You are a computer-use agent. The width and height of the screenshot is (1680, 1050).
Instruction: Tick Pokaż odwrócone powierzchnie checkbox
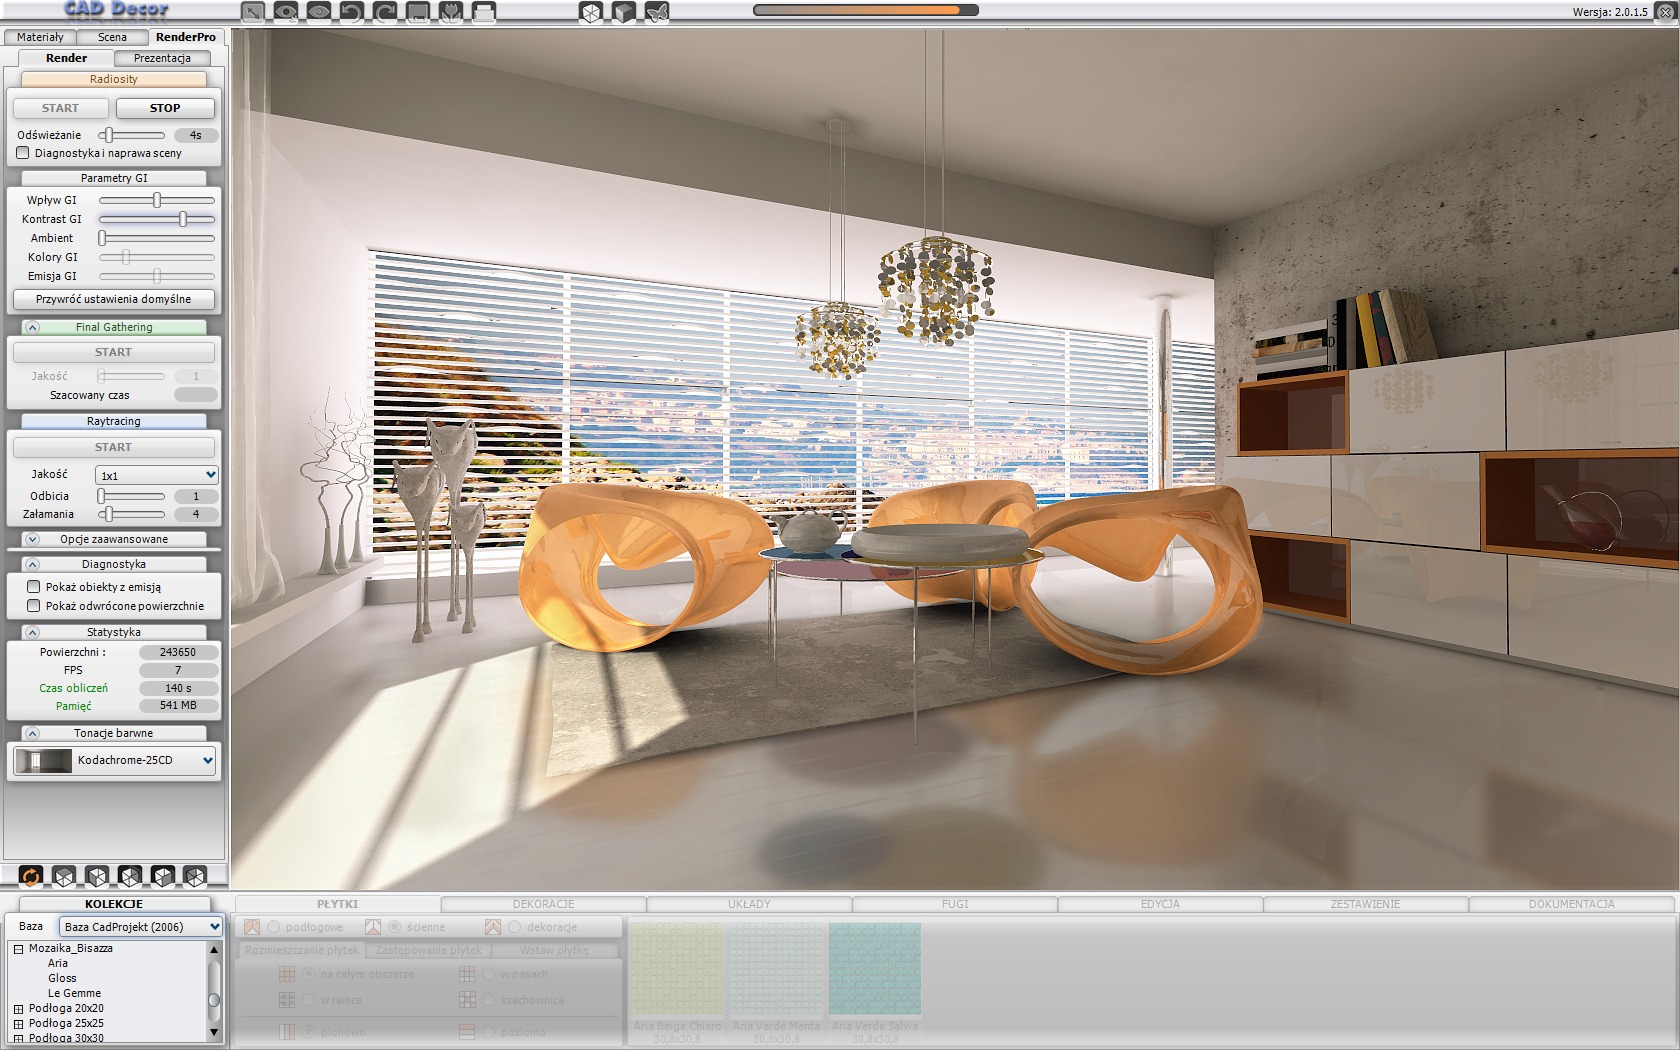34,606
